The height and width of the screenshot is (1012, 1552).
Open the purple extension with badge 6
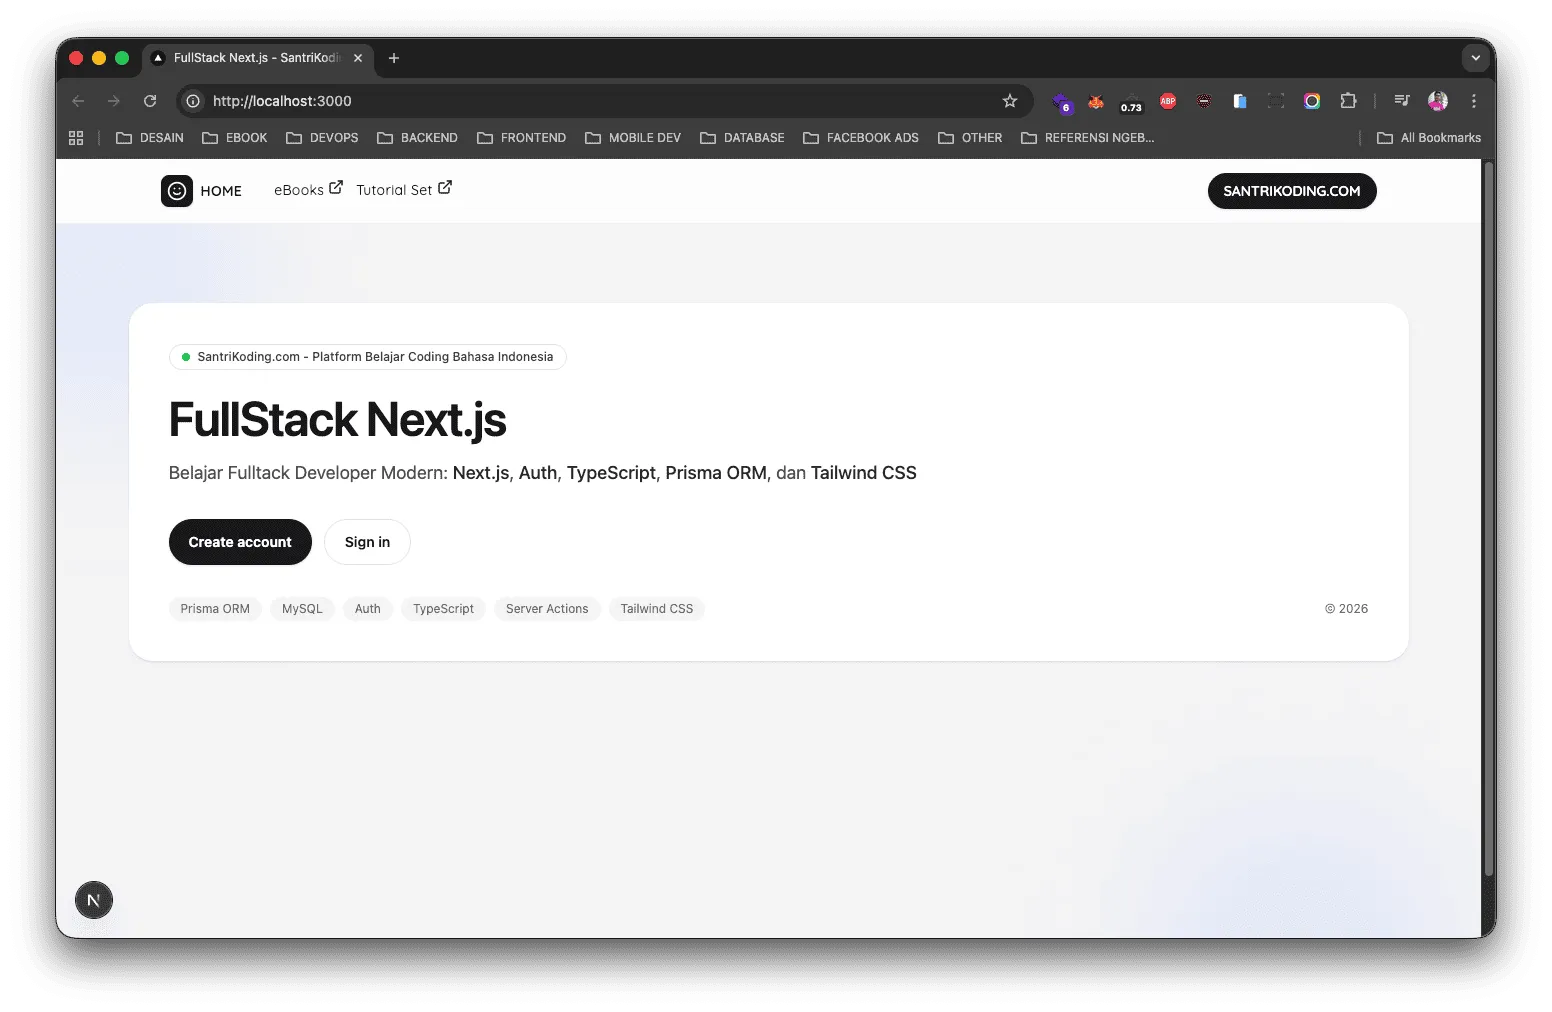[x=1062, y=102]
